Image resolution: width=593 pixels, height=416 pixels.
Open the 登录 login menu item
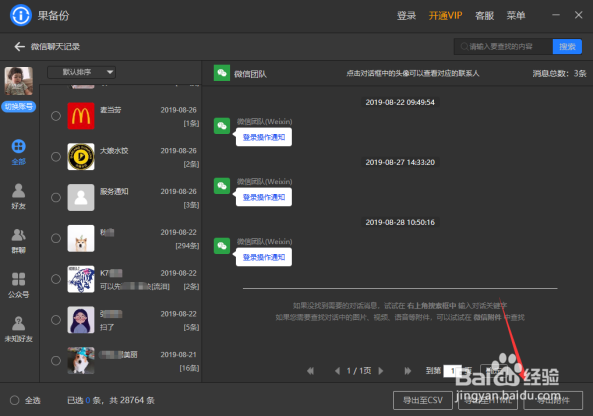click(407, 16)
